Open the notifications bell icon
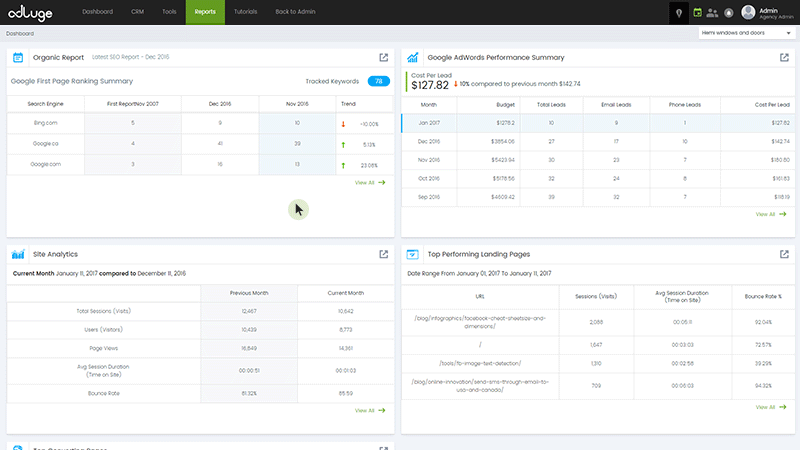800x450 pixels. (729, 13)
